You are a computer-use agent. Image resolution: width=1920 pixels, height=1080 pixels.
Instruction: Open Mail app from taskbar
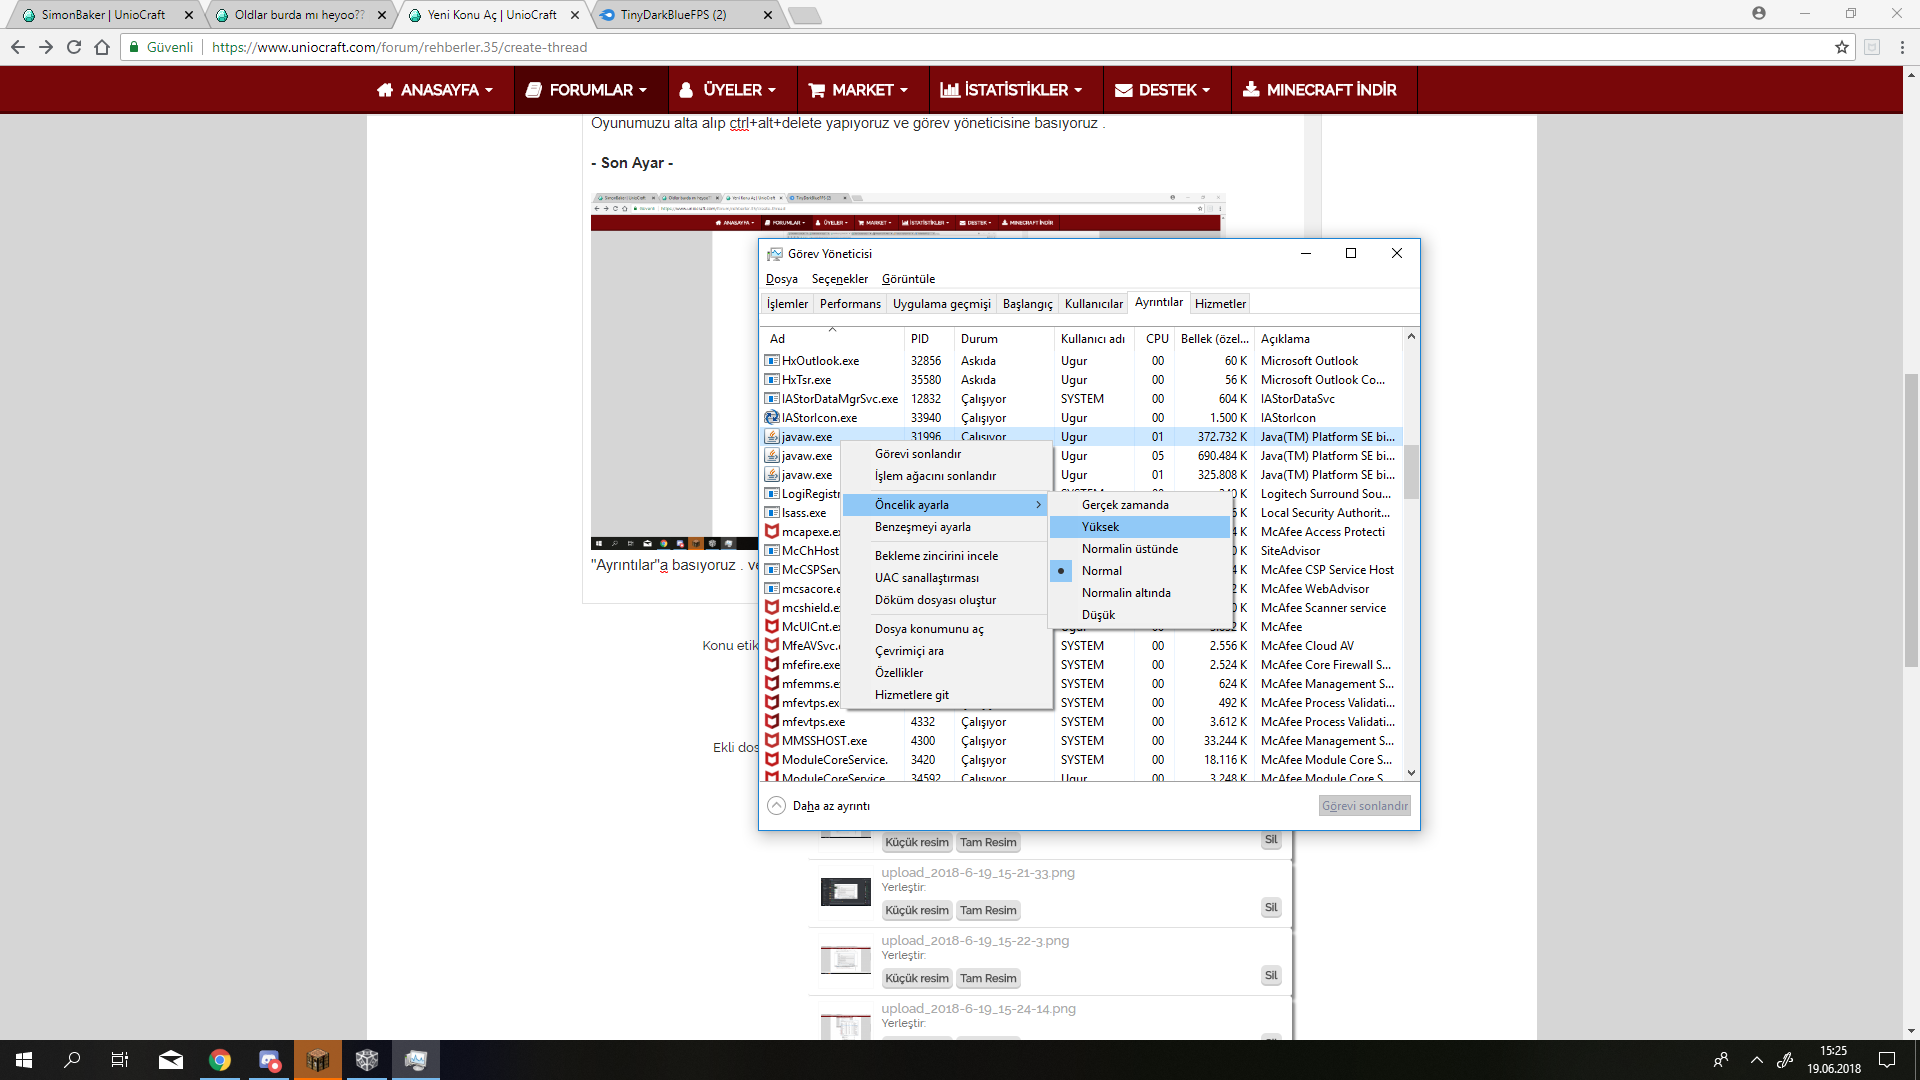point(171,1060)
